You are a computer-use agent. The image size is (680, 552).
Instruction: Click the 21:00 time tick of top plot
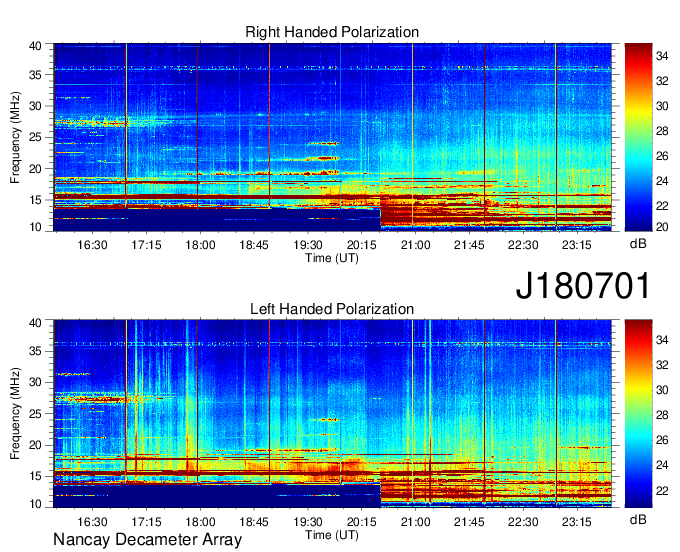coord(415,245)
